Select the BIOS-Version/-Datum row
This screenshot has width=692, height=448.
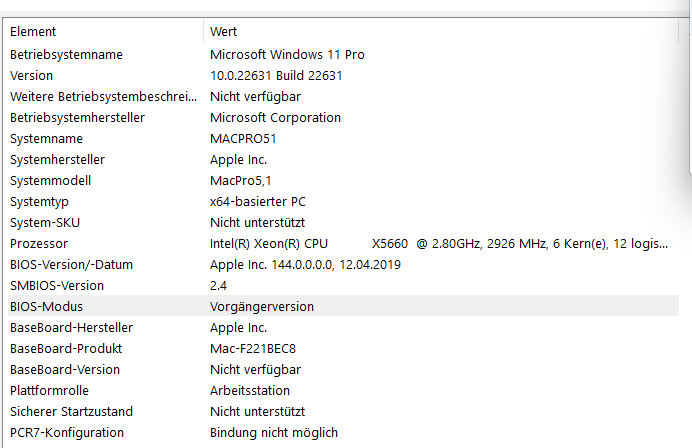tap(343, 264)
